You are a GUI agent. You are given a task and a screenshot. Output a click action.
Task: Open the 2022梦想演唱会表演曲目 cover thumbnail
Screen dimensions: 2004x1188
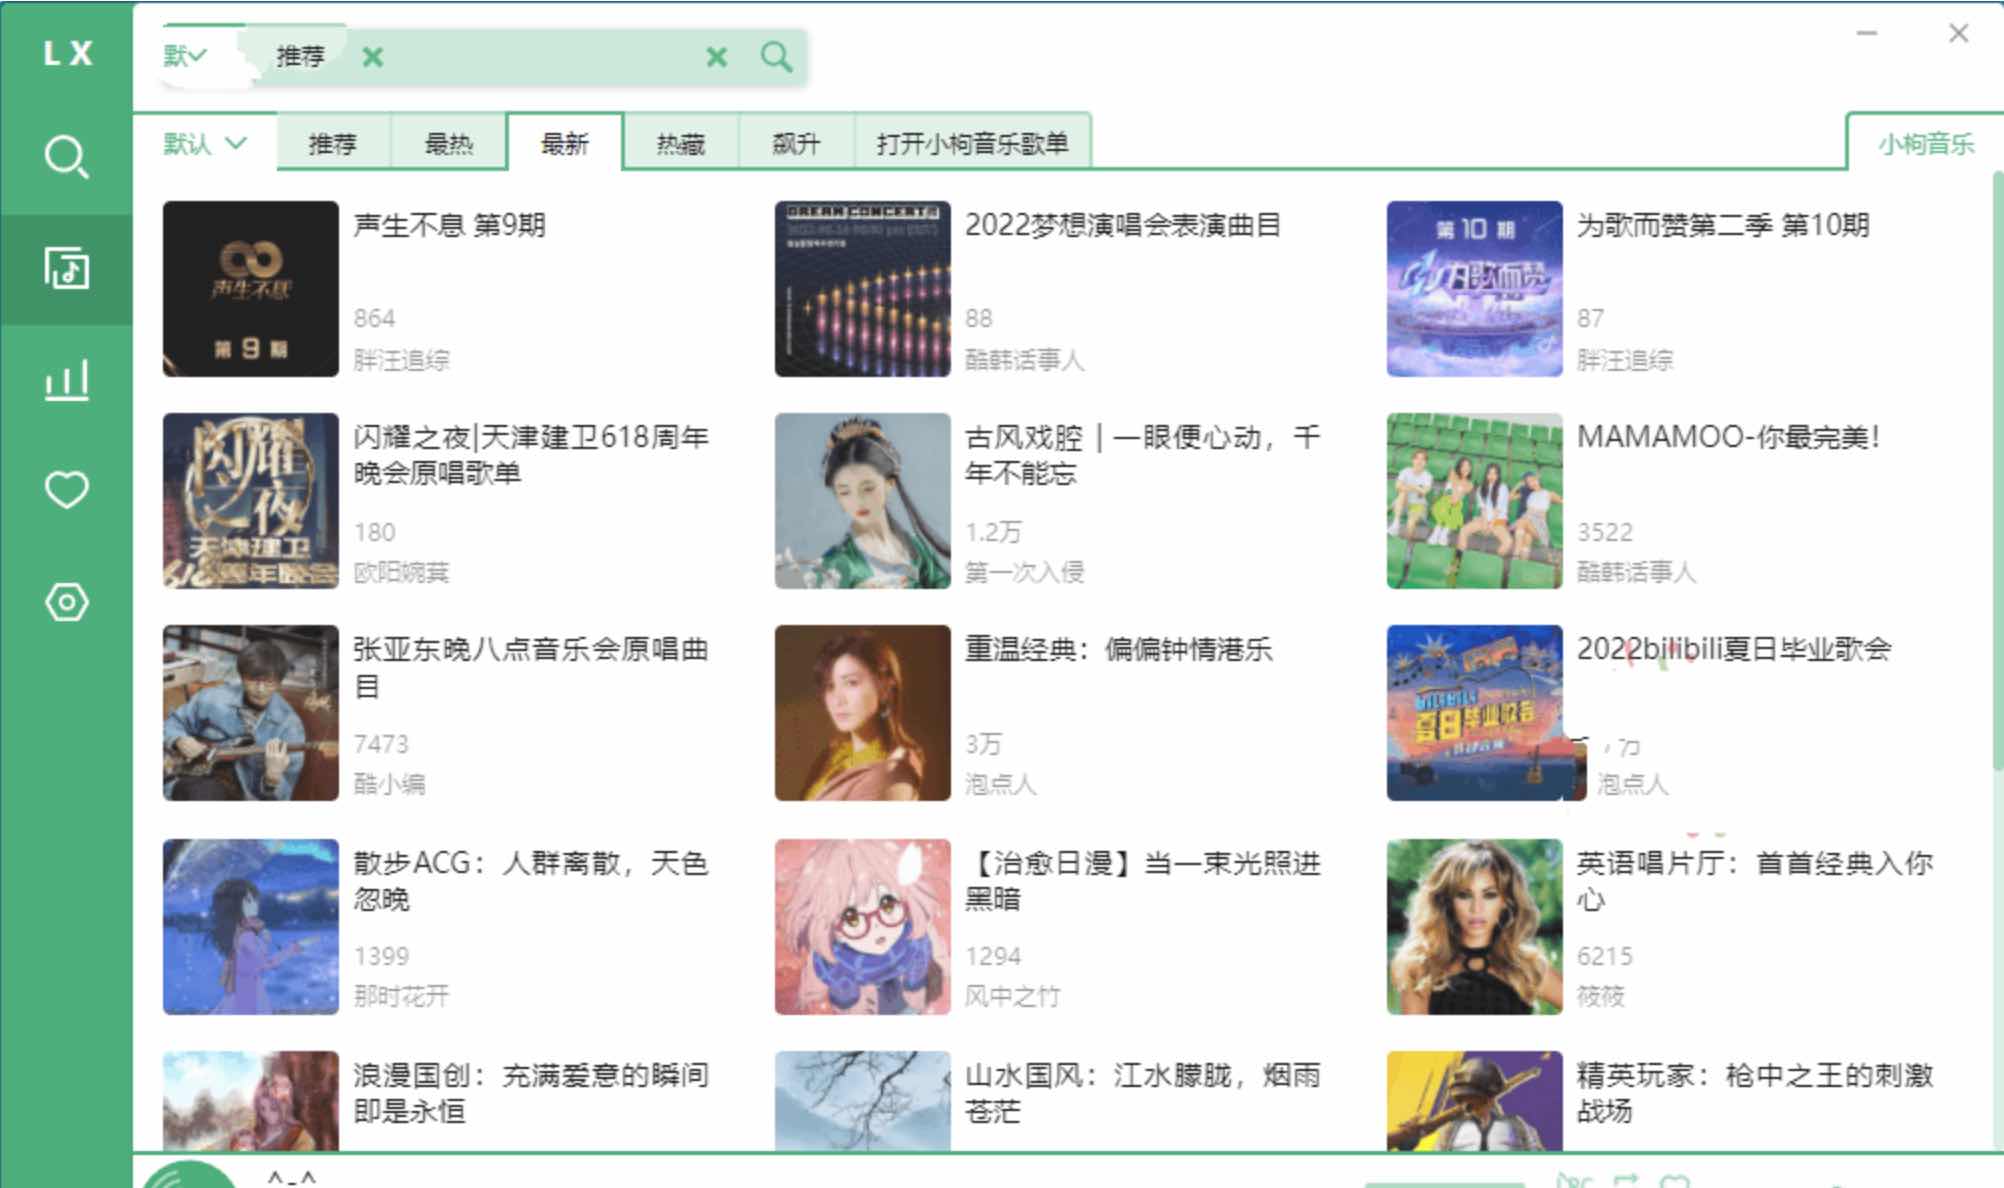tap(863, 289)
